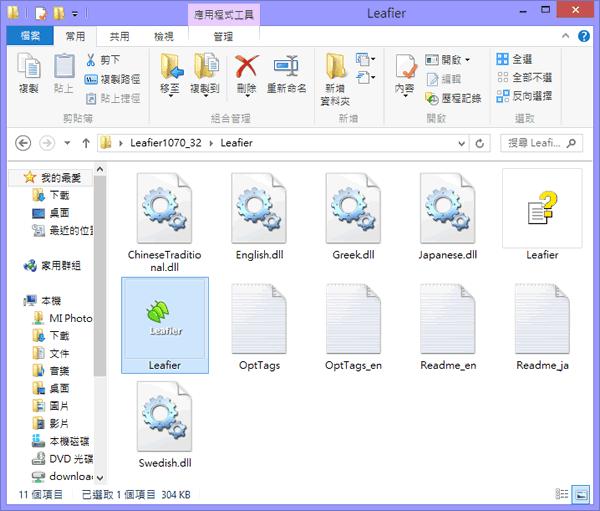Click the navigation pane scroll down arrow

[x=100, y=478]
